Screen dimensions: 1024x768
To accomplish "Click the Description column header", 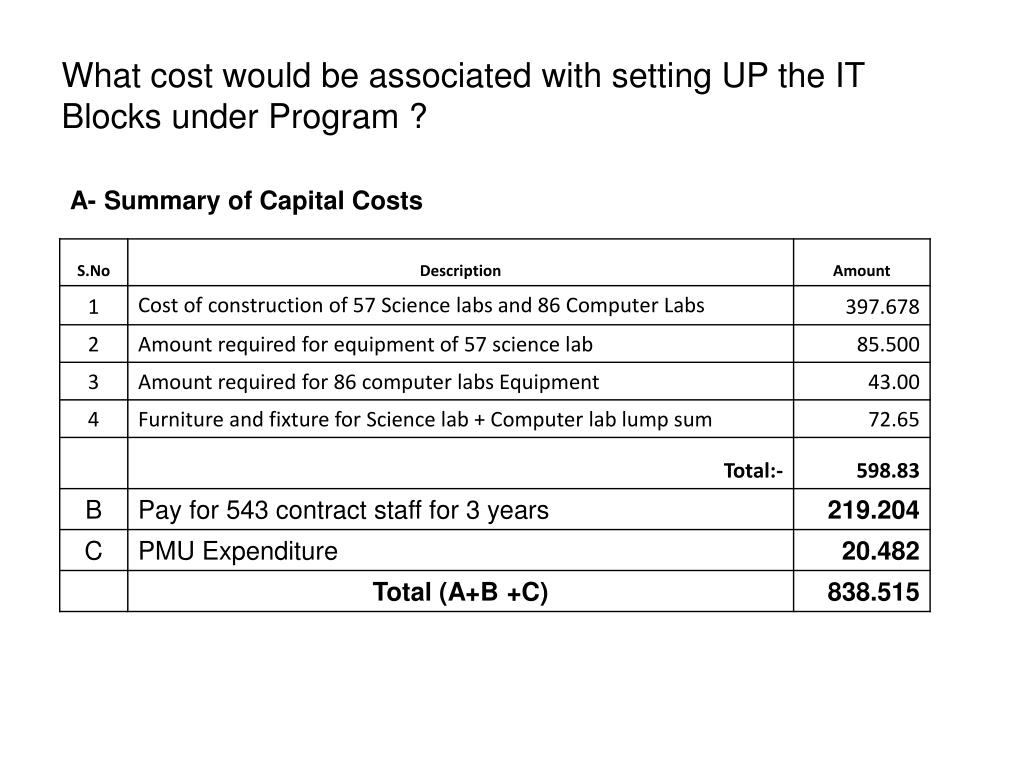I will click(x=460, y=270).
